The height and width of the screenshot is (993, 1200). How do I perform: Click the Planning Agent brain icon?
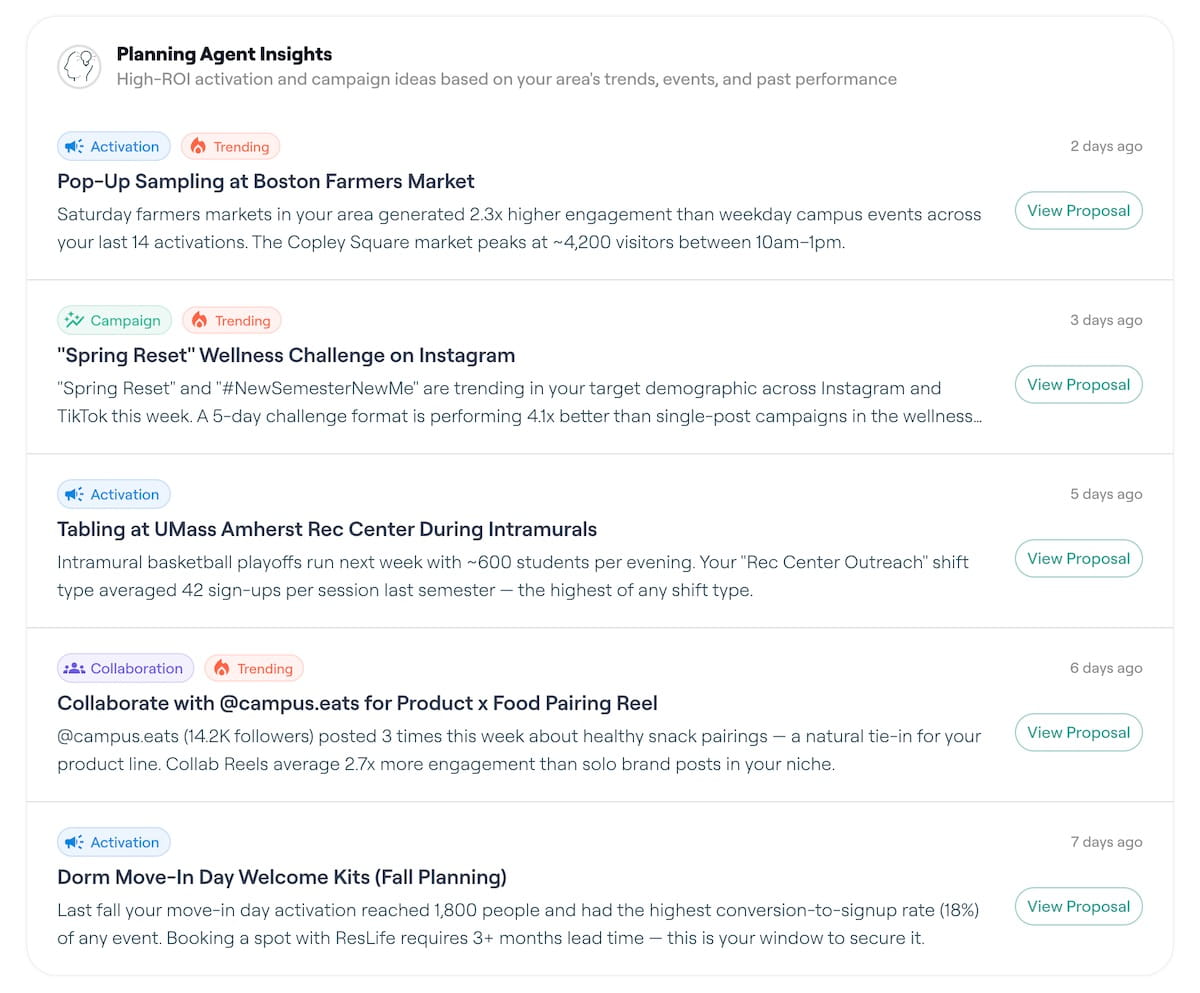tap(79, 67)
